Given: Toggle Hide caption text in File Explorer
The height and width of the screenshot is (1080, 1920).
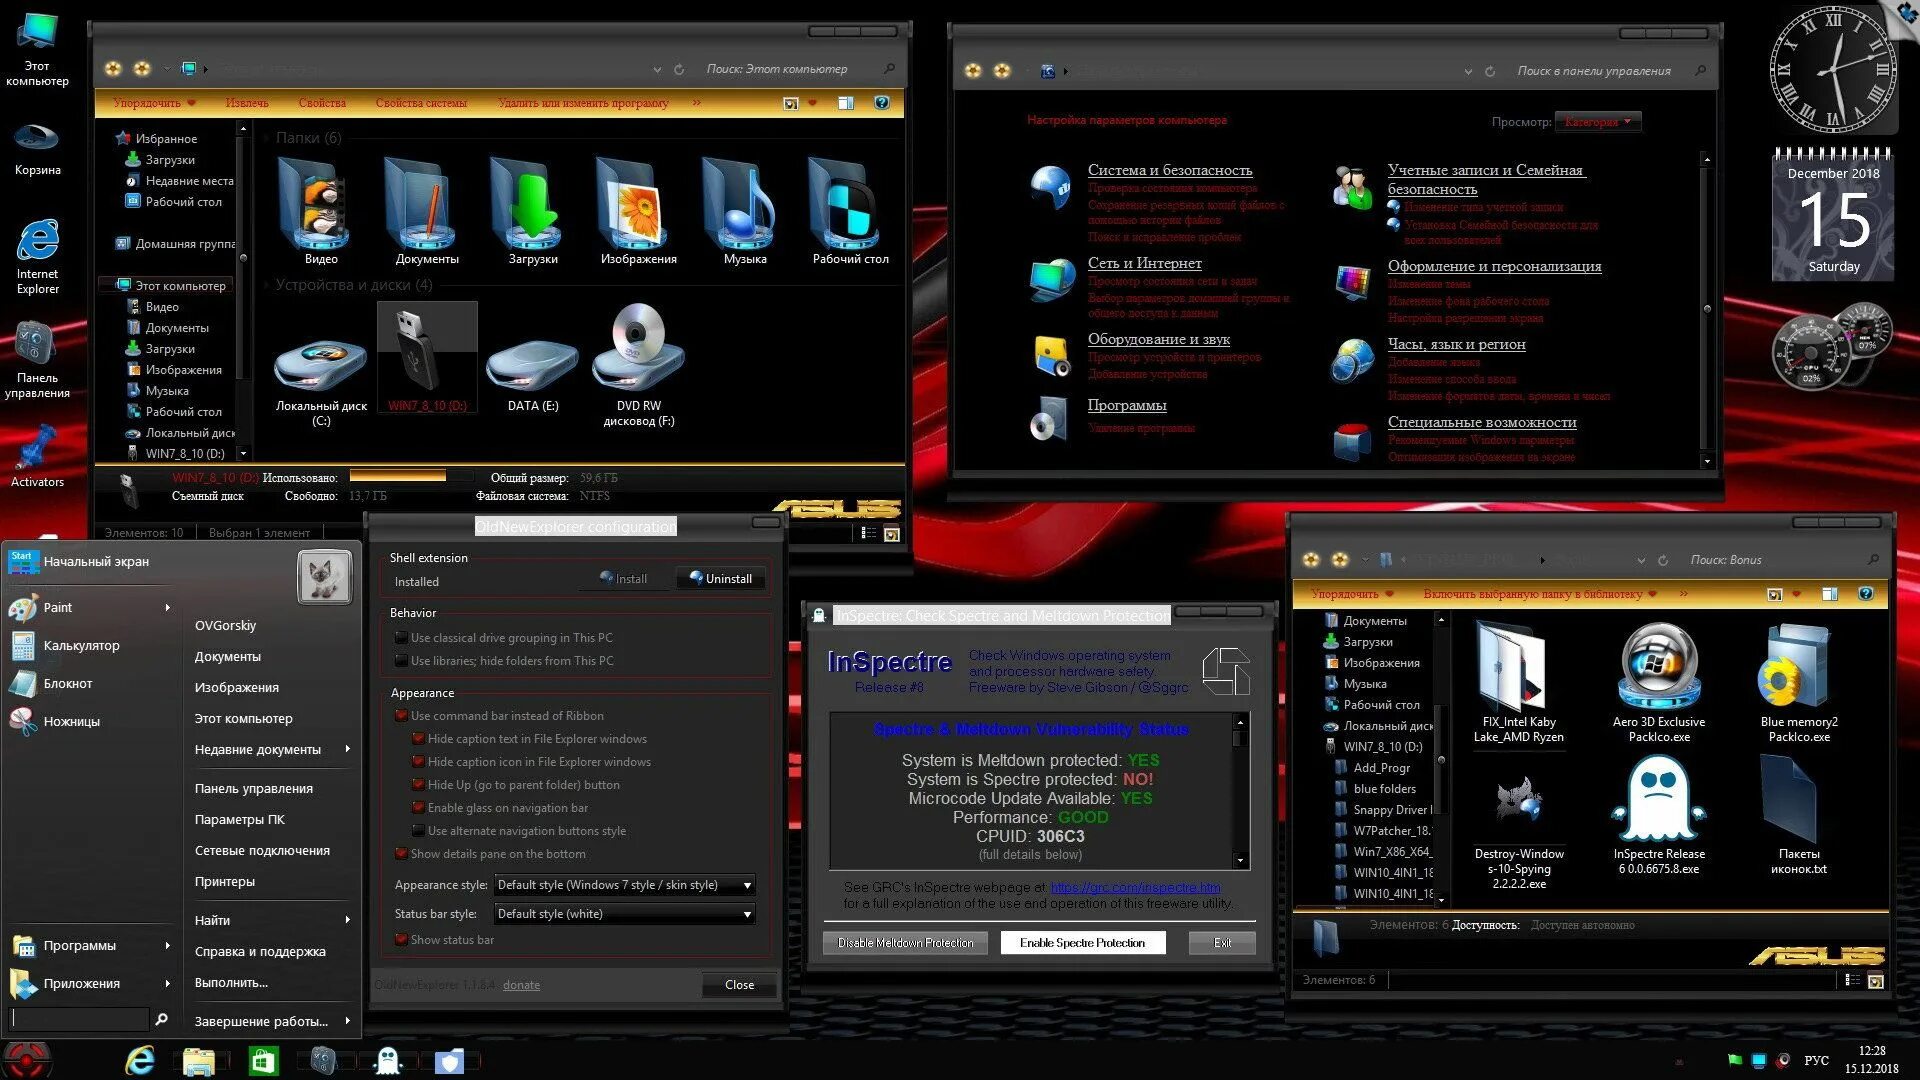Looking at the screenshot, I should point(418,738).
